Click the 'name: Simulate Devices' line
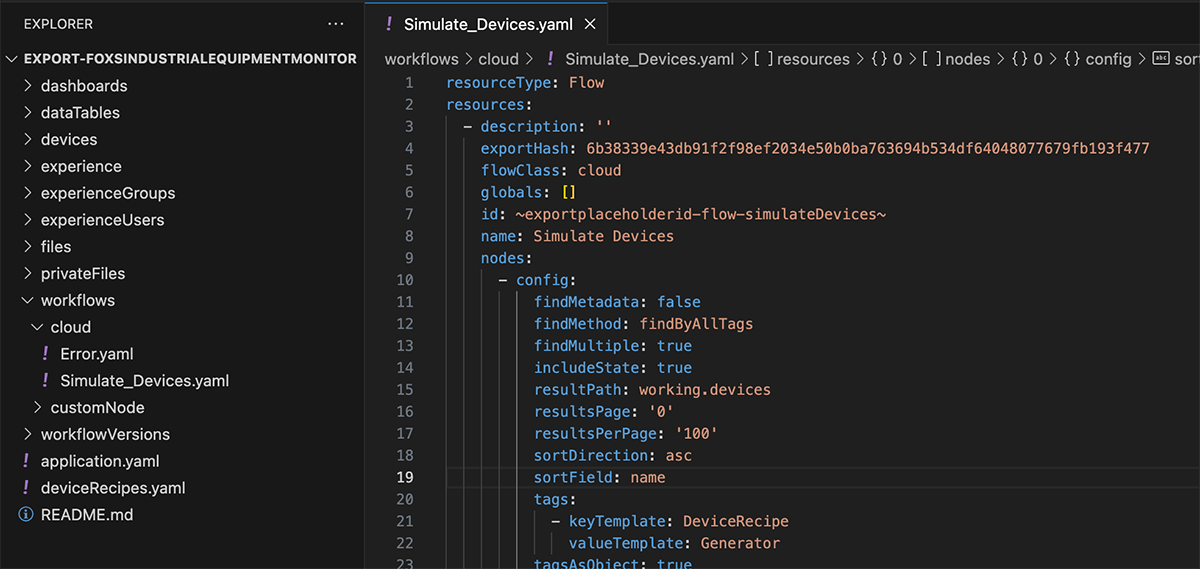Image resolution: width=1200 pixels, height=569 pixels. pos(578,236)
